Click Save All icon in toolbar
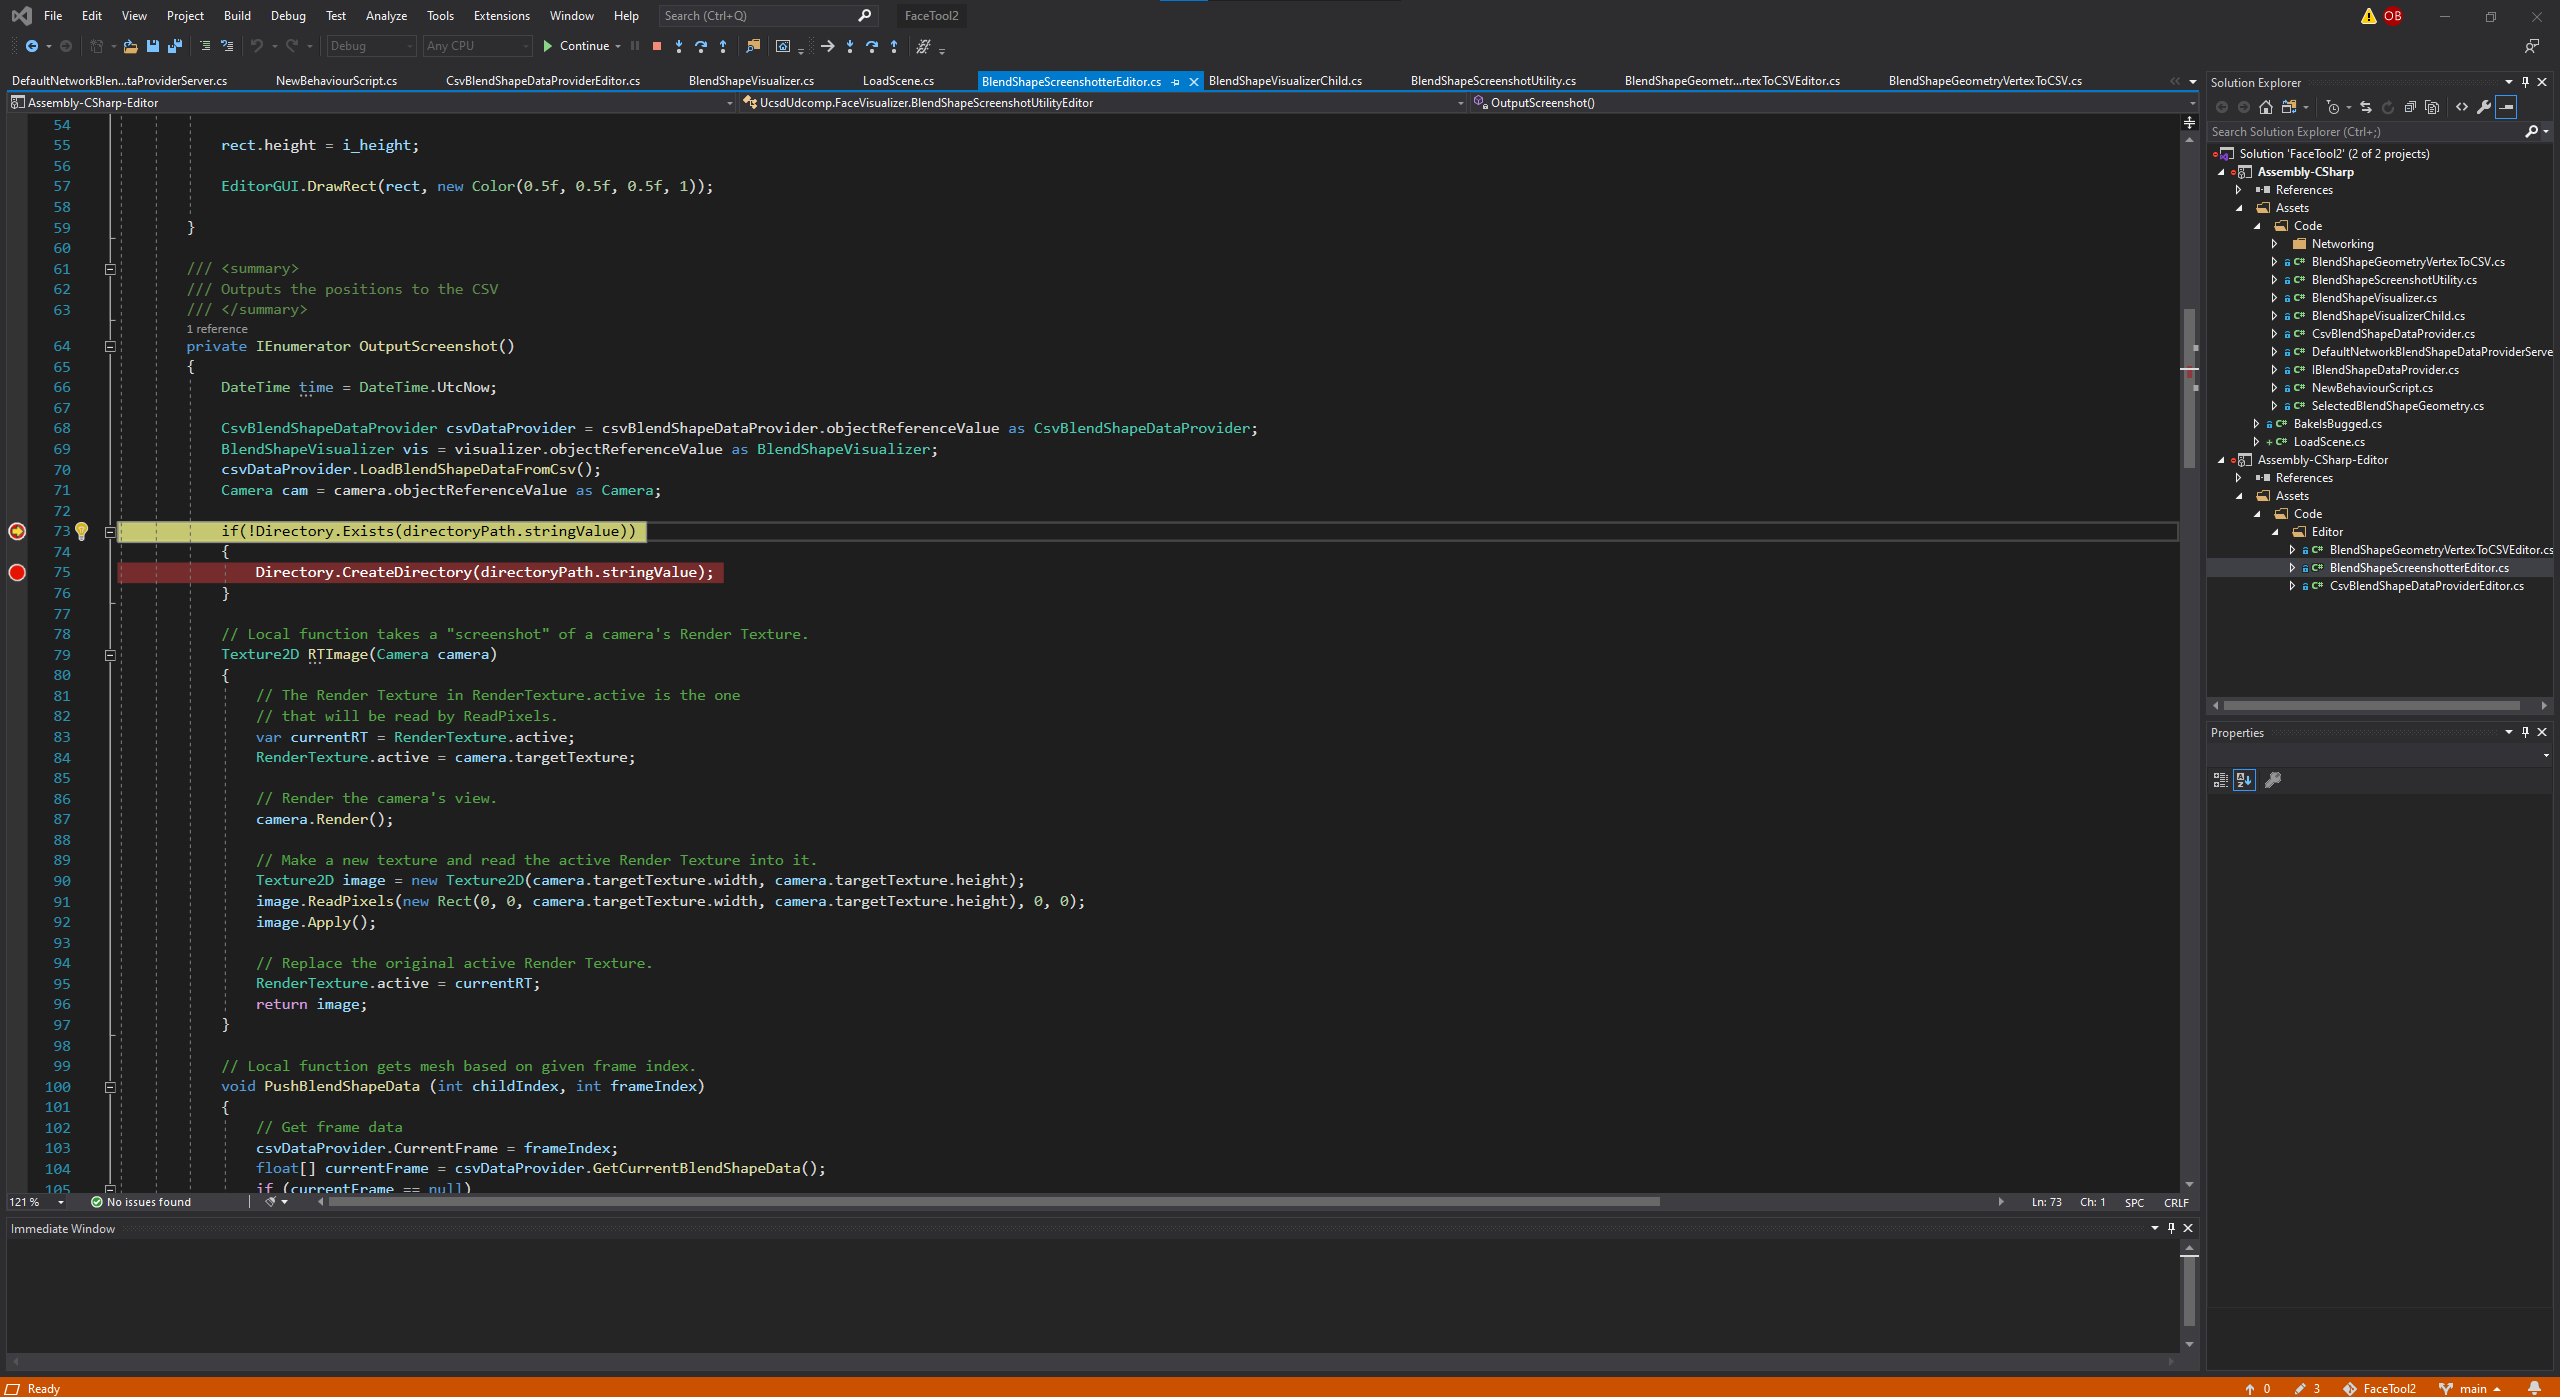Viewport: 2560px width, 1397px height. click(x=175, y=46)
